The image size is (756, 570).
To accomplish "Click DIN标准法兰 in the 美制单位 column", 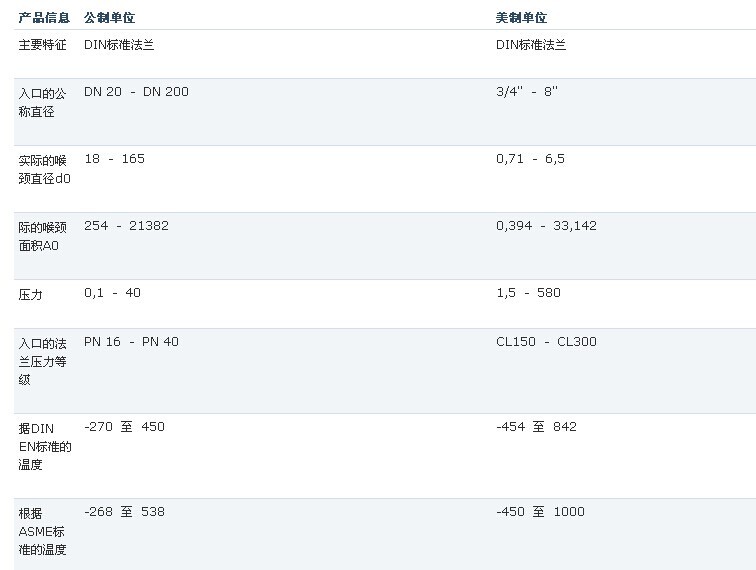I will pyautogui.click(x=531, y=45).
